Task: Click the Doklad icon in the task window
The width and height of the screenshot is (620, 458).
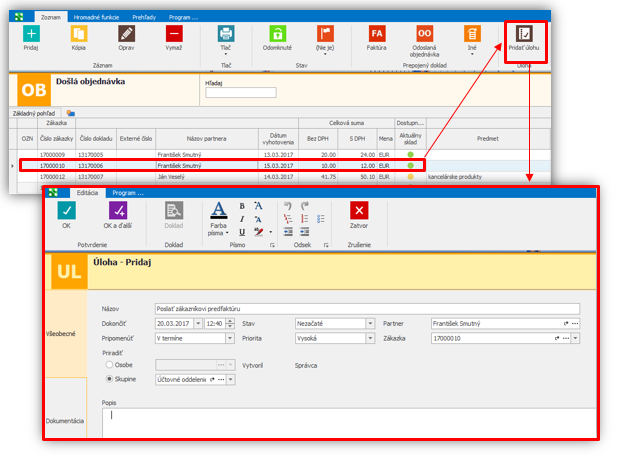Action: 174,210
